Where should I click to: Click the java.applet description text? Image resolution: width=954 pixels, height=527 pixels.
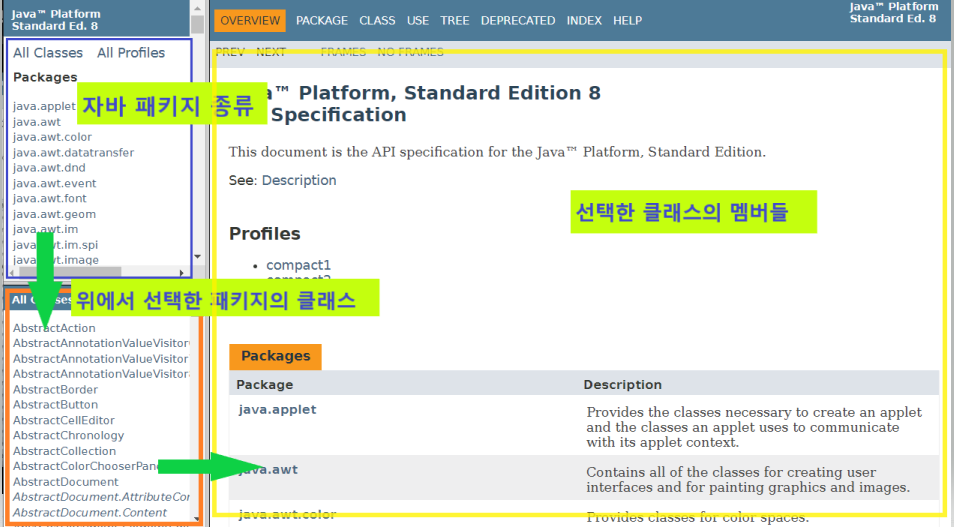click(x=754, y=427)
